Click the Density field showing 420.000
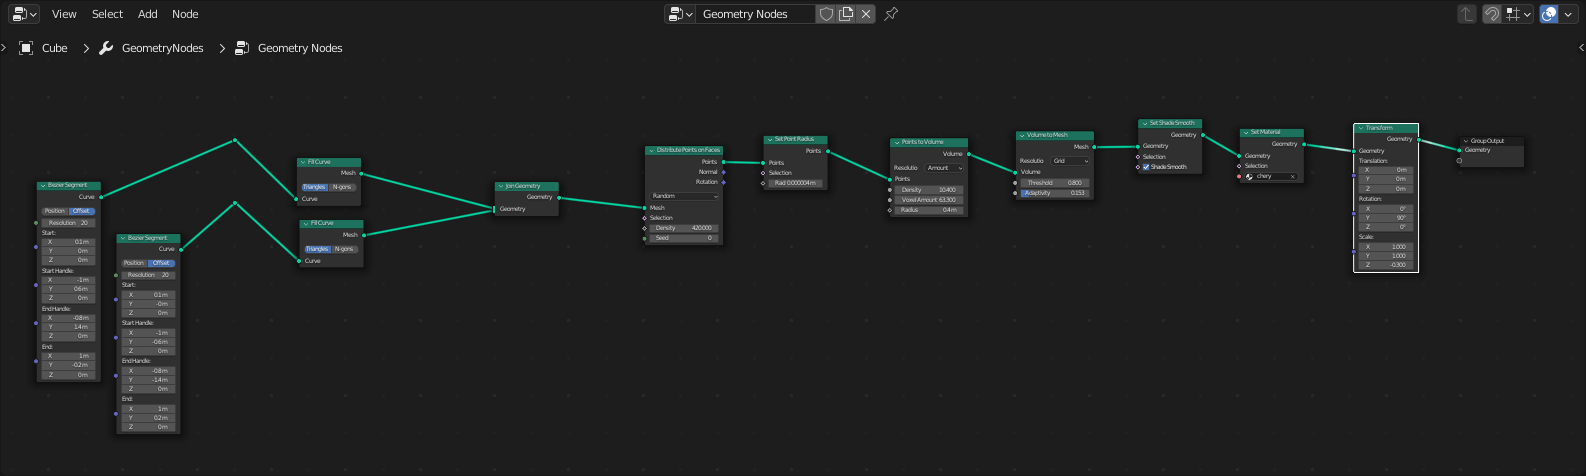1586x476 pixels. point(685,228)
